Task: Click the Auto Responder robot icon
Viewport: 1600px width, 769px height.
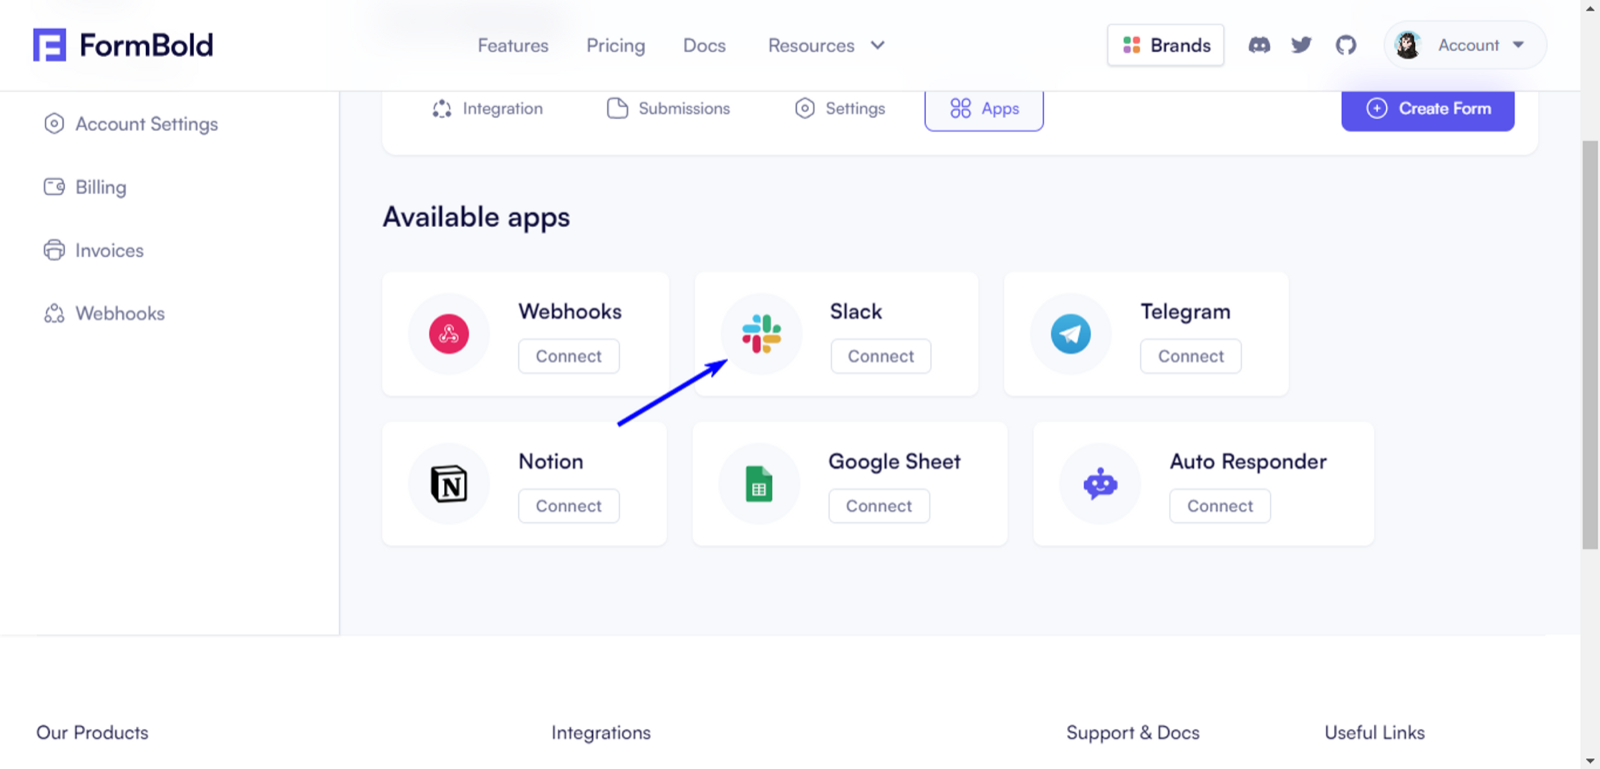Action: tap(1100, 484)
